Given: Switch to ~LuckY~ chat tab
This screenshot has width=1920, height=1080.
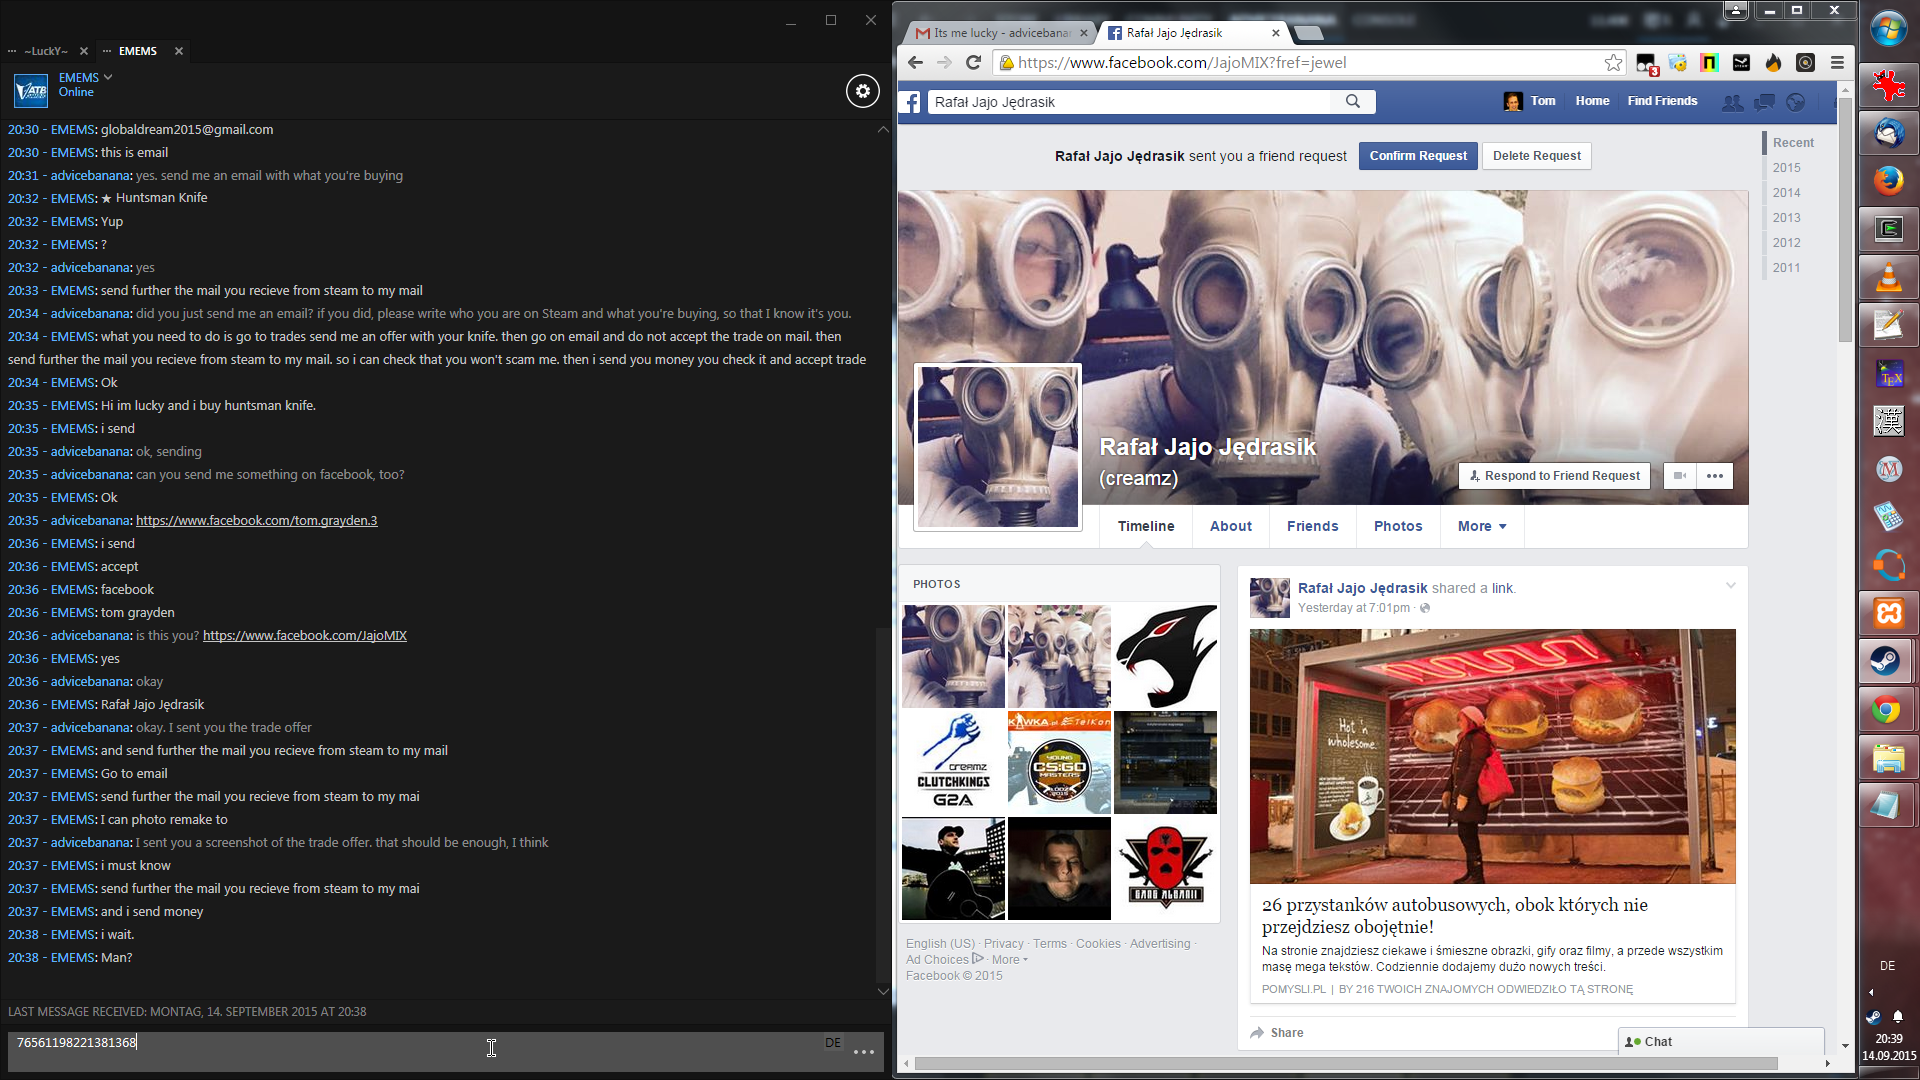Looking at the screenshot, I should [46, 51].
